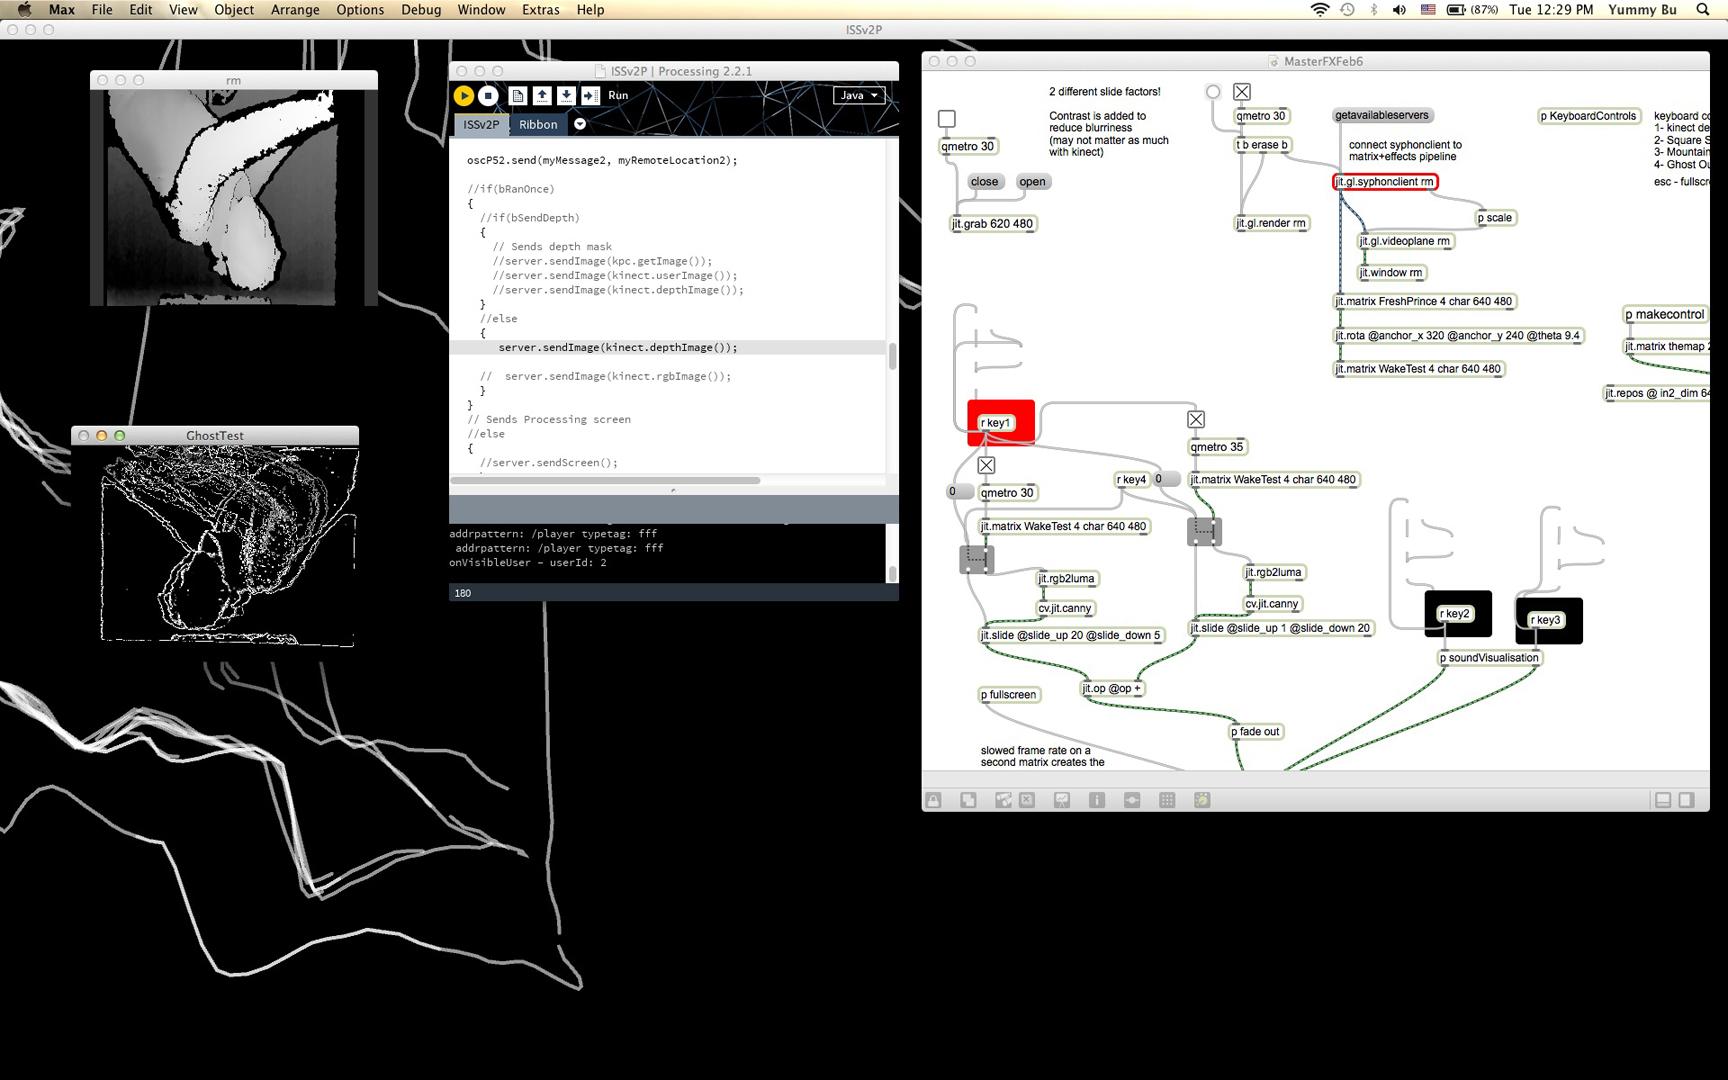Viewport: 1728px width, 1080px height.
Task: Click the getavailableservers message button
Action: [x=1382, y=116]
